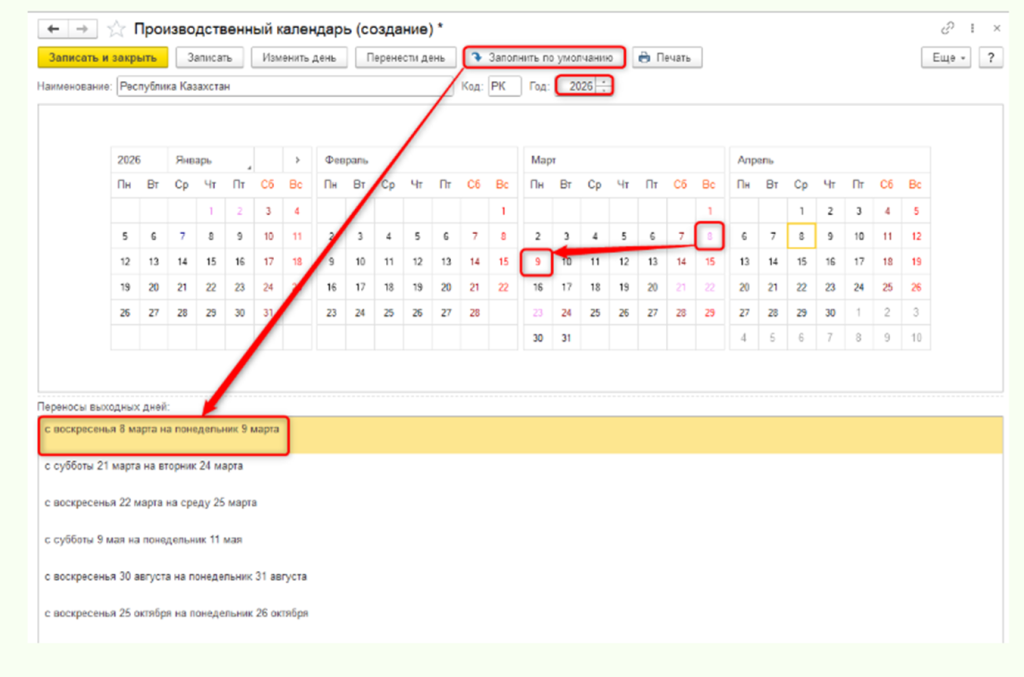Image resolution: width=1024 pixels, height=677 pixels.
Task: Click into the Наименование input field
Action: click(x=284, y=87)
